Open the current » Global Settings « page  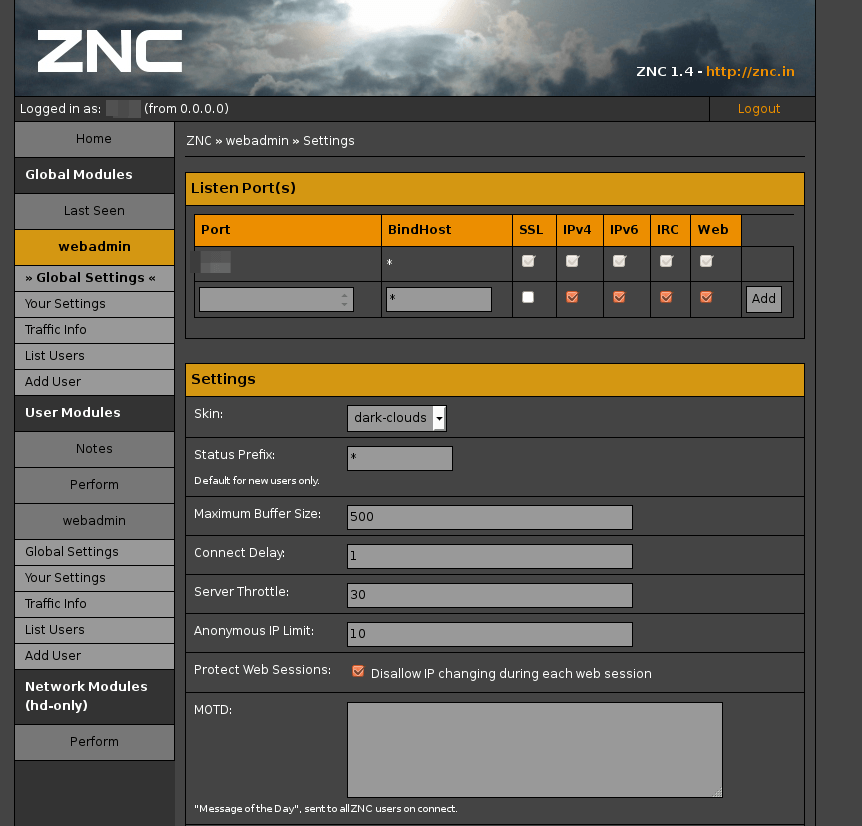pos(94,278)
